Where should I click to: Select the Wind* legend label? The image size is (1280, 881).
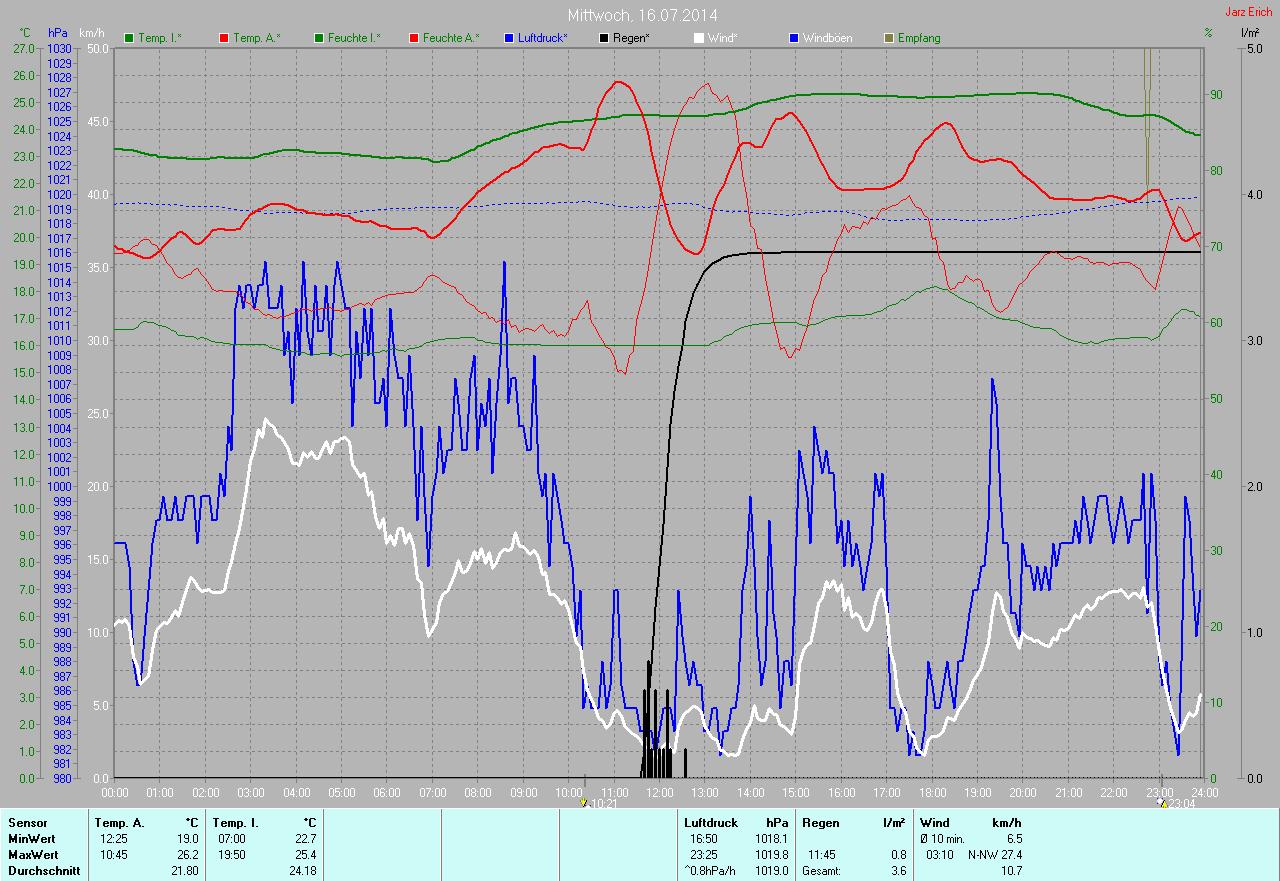(x=723, y=38)
